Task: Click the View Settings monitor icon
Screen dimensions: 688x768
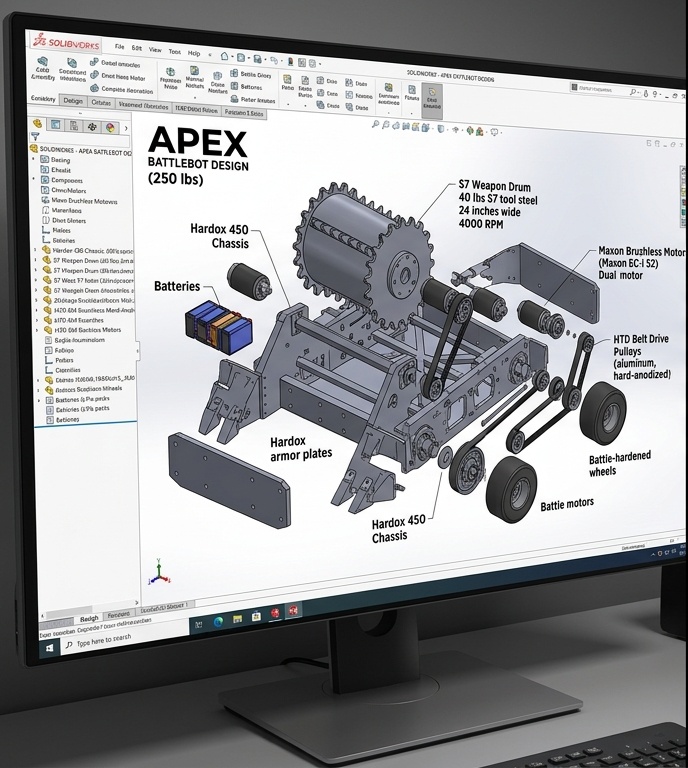Action: [494, 132]
